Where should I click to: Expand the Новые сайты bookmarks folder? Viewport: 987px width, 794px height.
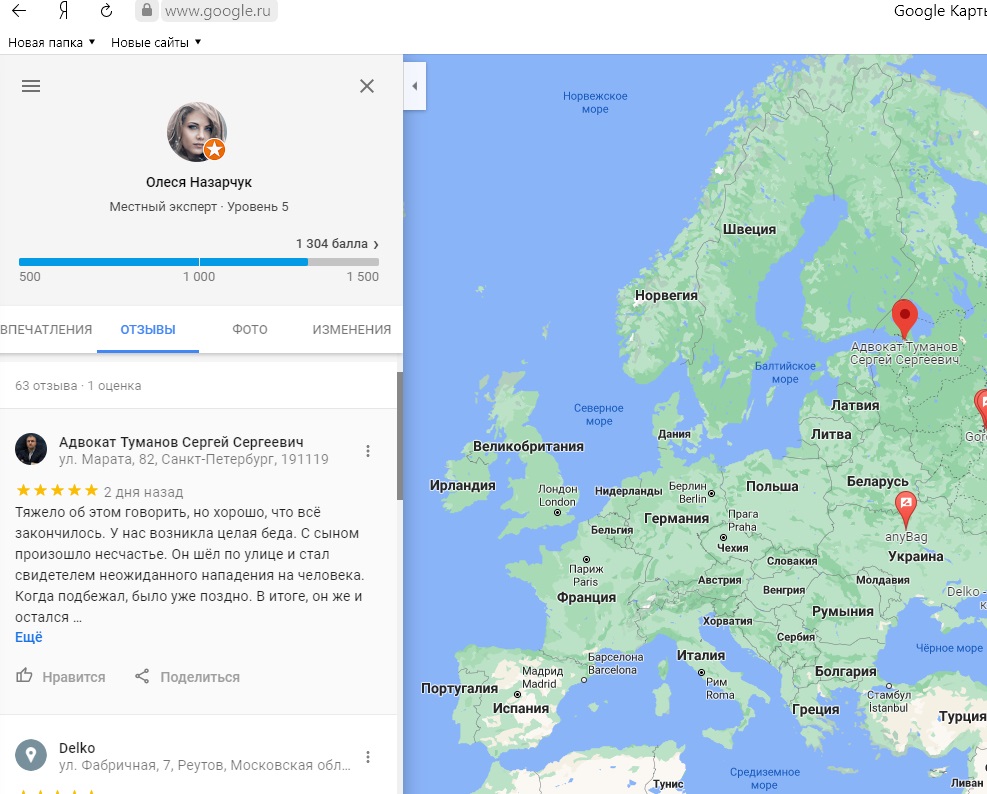tap(156, 42)
